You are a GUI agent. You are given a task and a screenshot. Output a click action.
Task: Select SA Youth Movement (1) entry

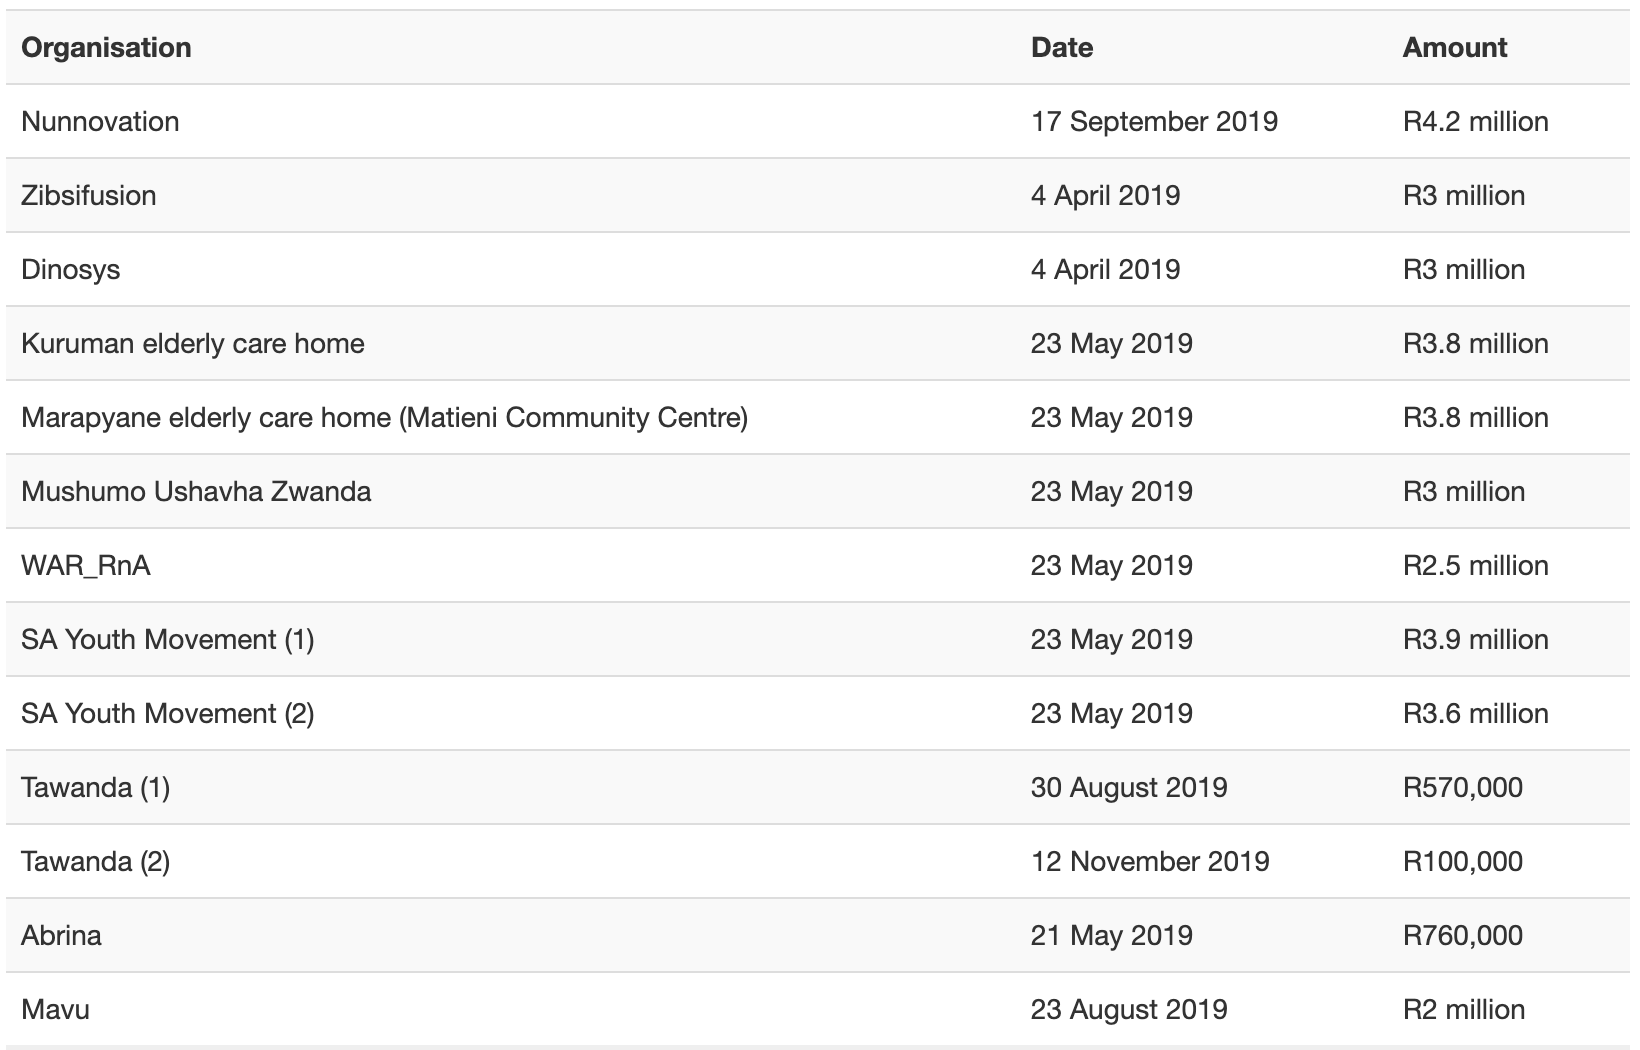(x=168, y=640)
